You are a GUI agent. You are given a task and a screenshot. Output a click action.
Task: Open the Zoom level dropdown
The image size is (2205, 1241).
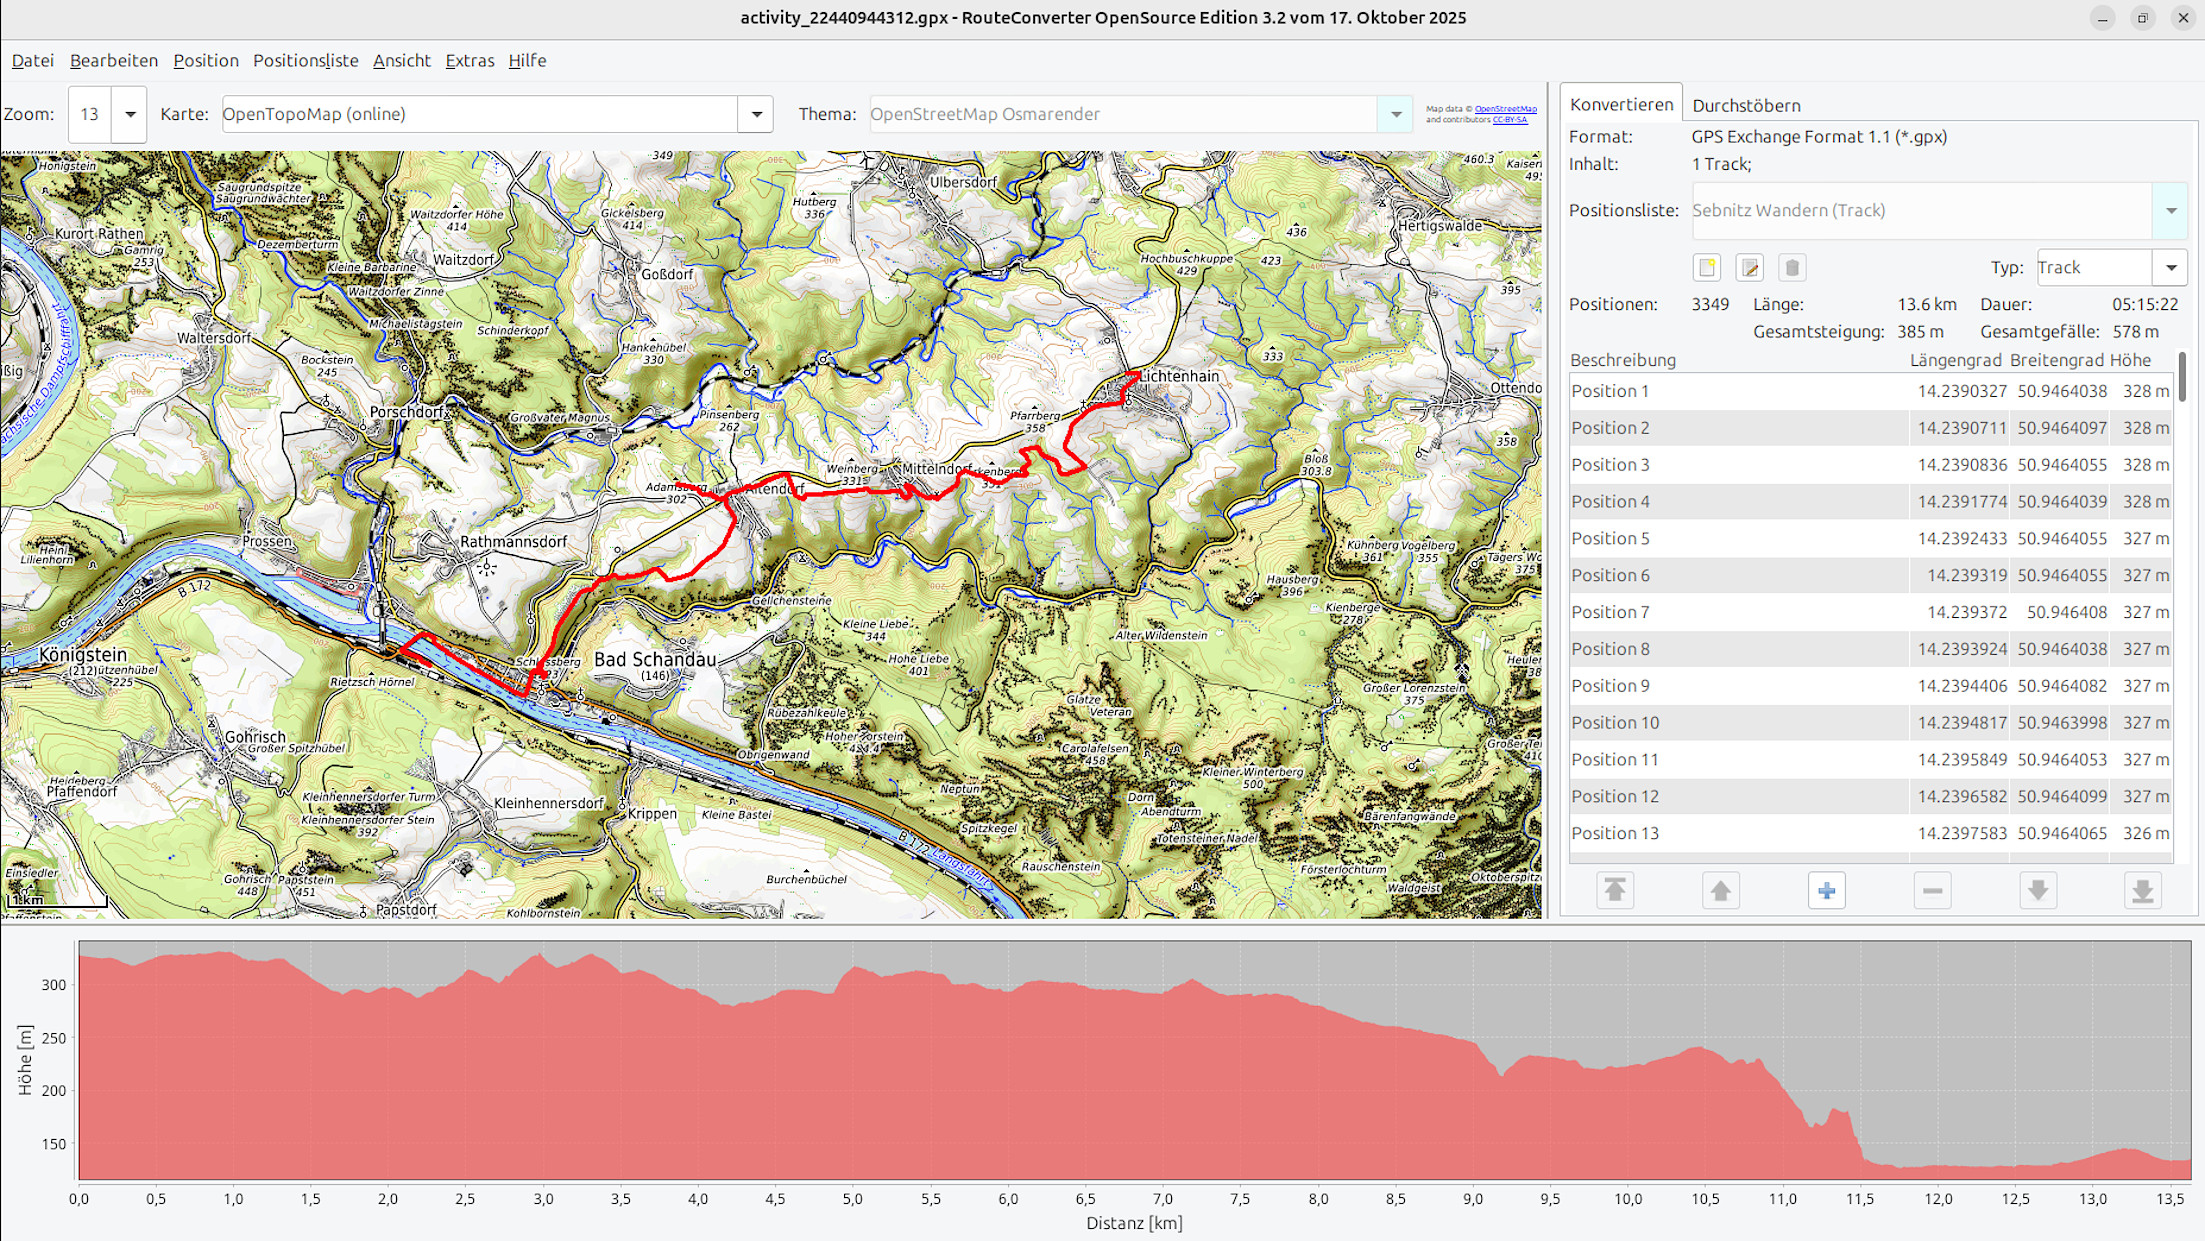coord(130,114)
